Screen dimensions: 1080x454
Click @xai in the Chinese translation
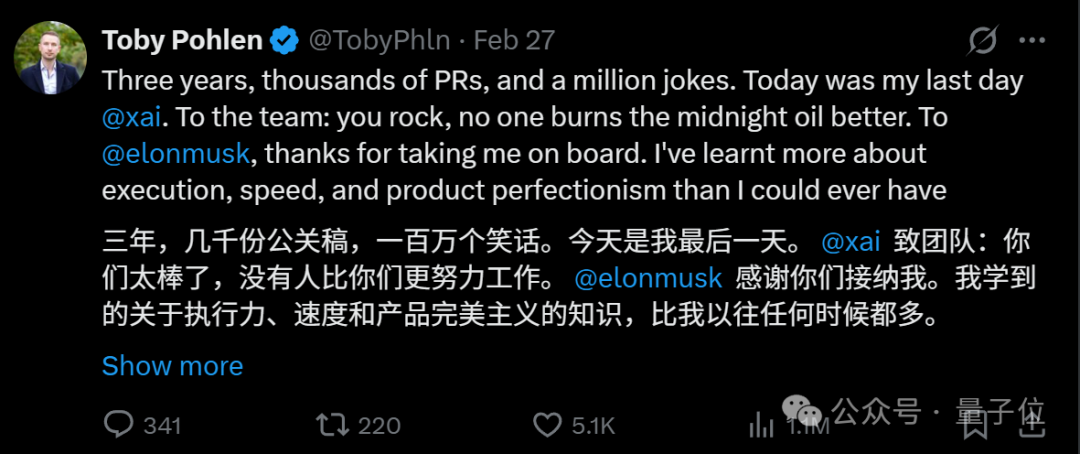pos(851,243)
